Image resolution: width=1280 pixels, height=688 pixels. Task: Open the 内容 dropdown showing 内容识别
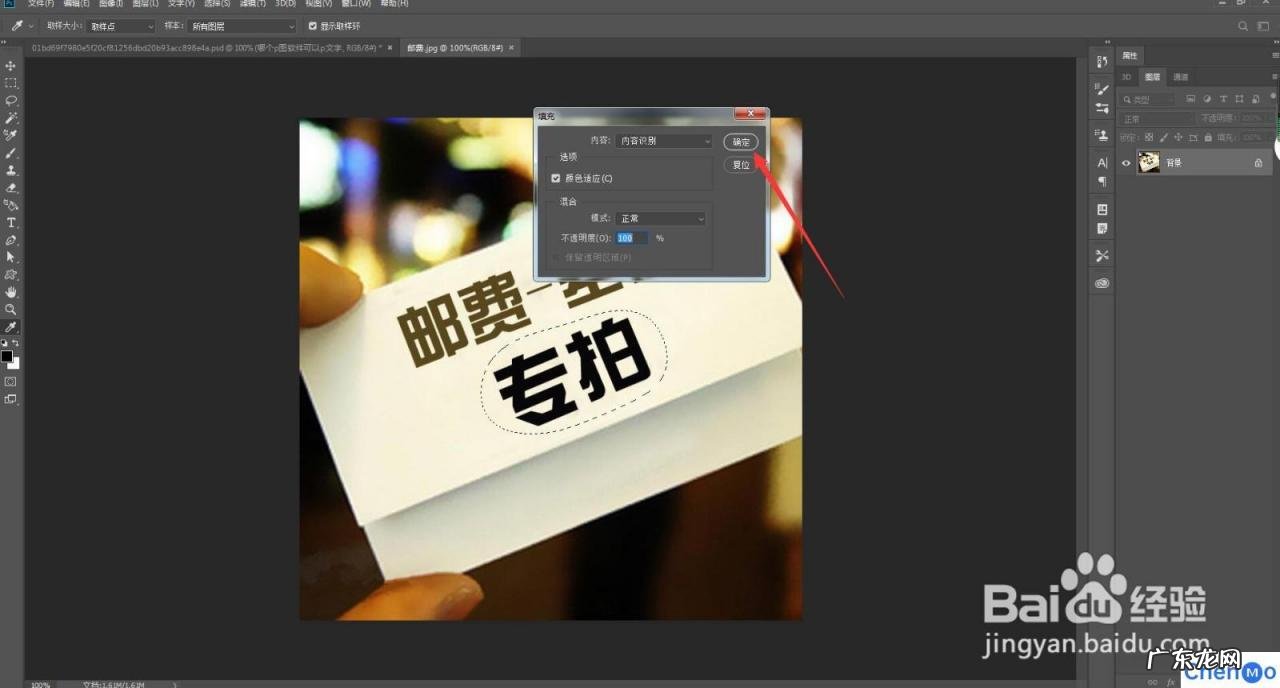click(x=665, y=140)
